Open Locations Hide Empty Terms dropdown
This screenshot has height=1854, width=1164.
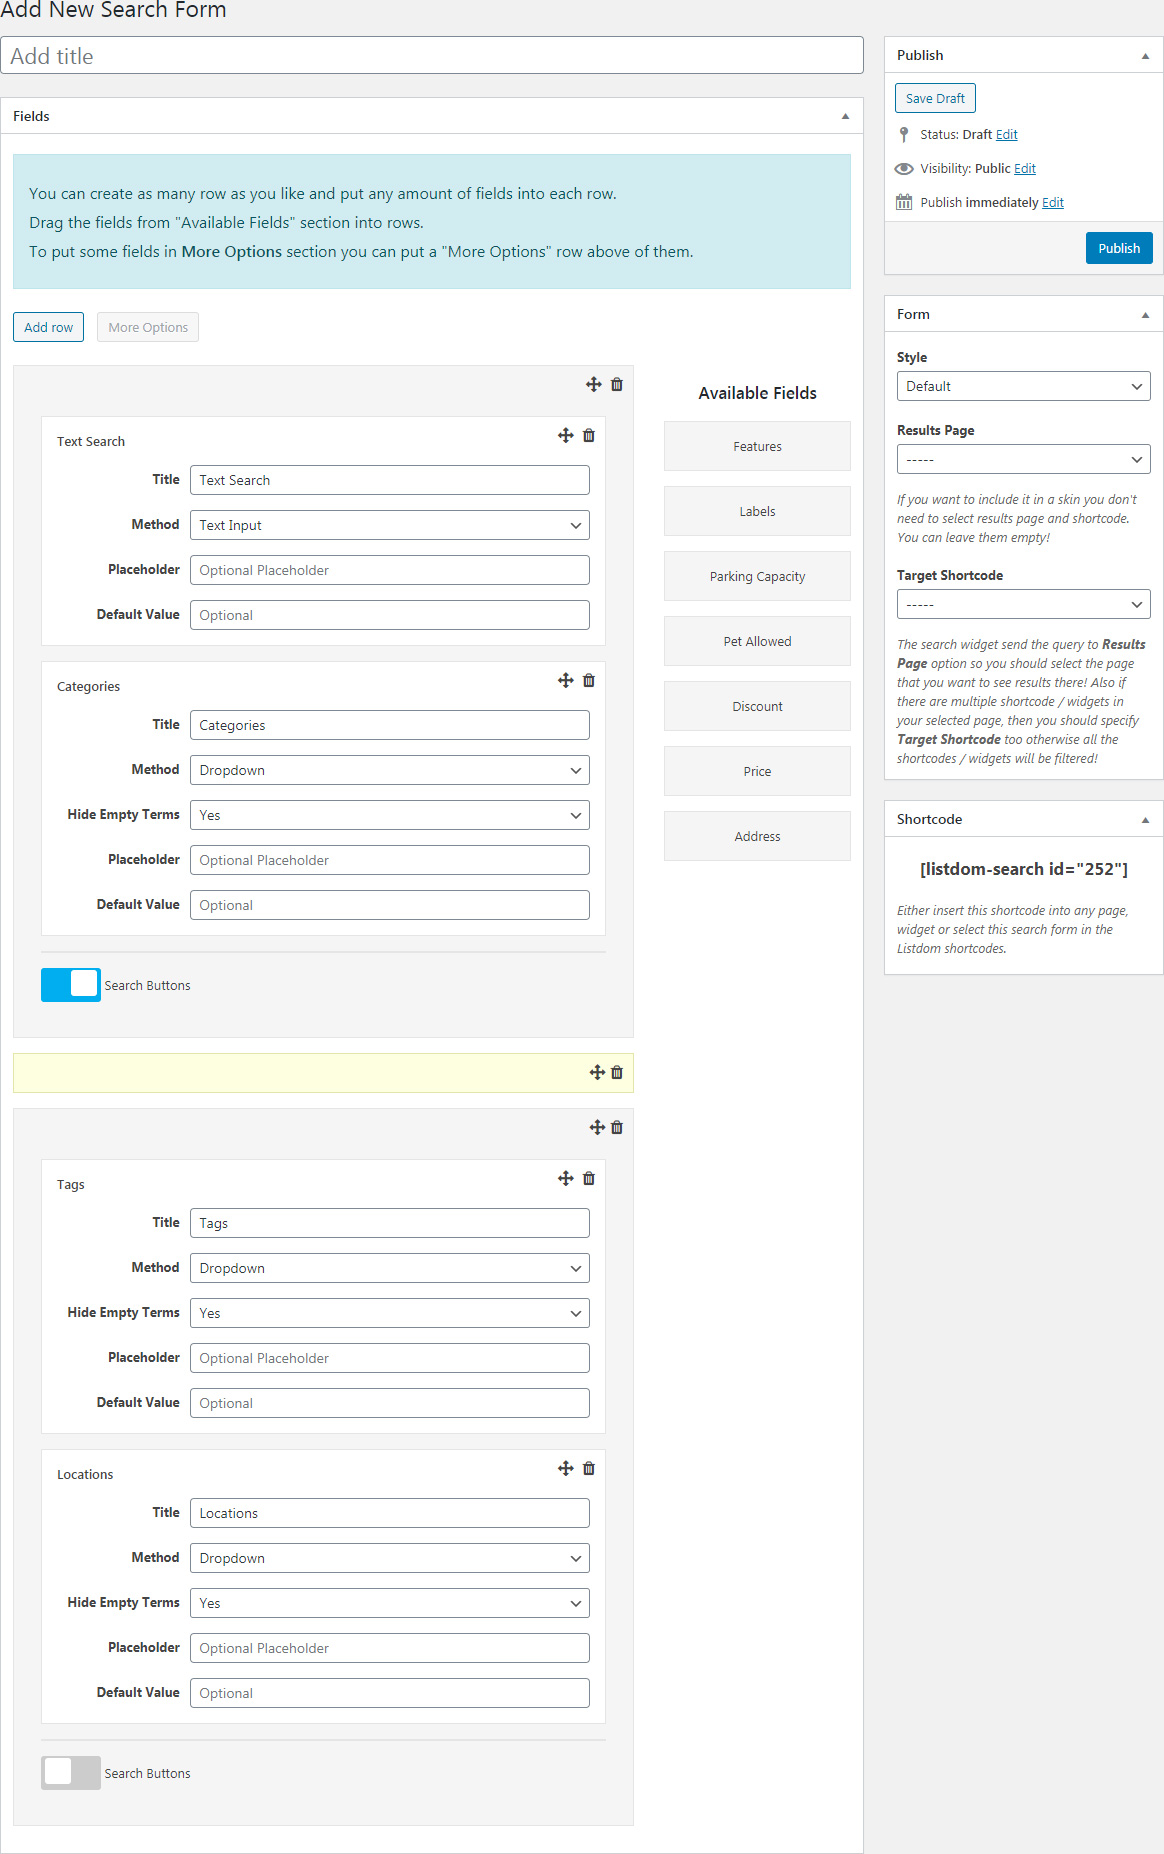pos(390,1603)
